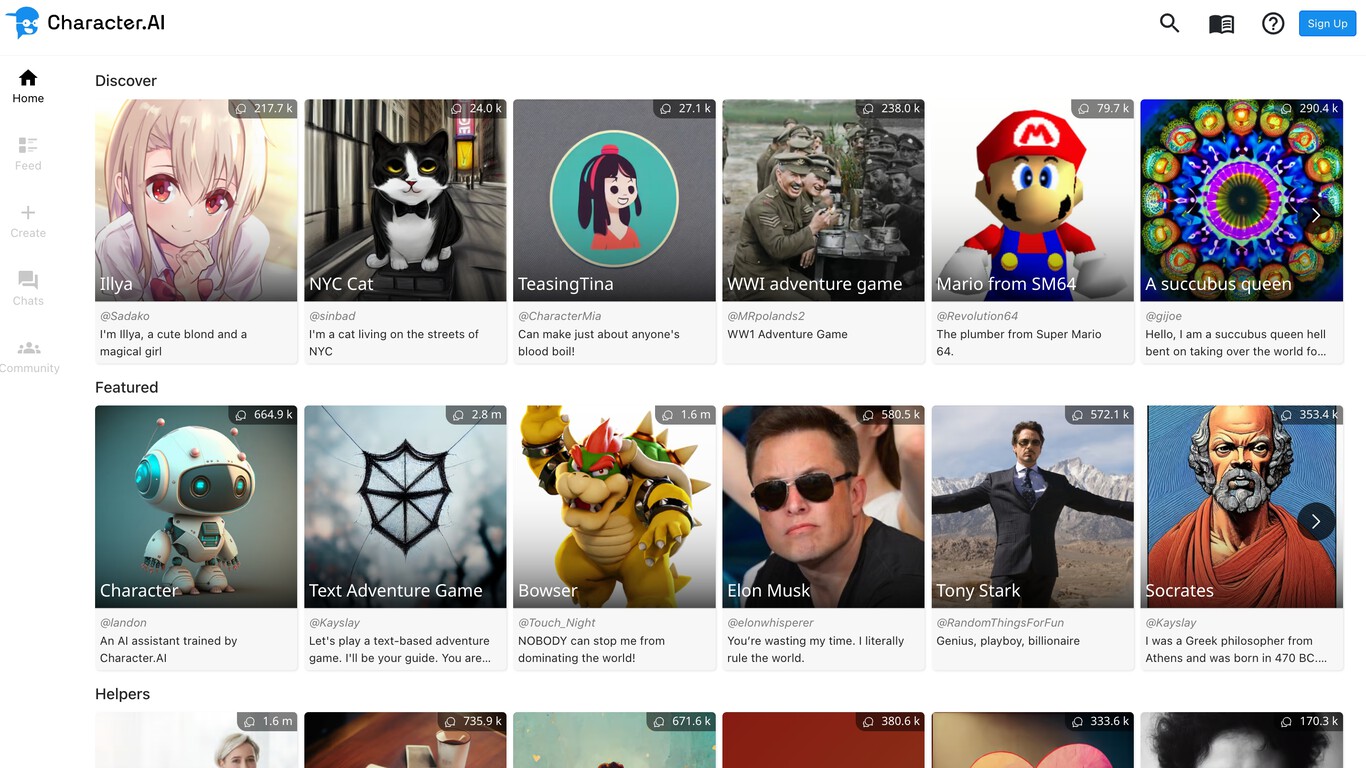Click the @landon author name
This screenshot has width=1366, height=768.
point(123,623)
